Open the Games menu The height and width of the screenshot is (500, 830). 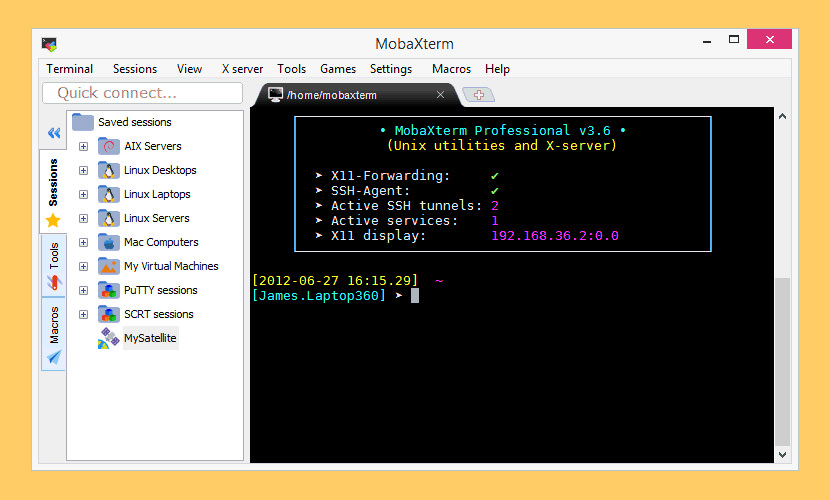click(338, 69)
